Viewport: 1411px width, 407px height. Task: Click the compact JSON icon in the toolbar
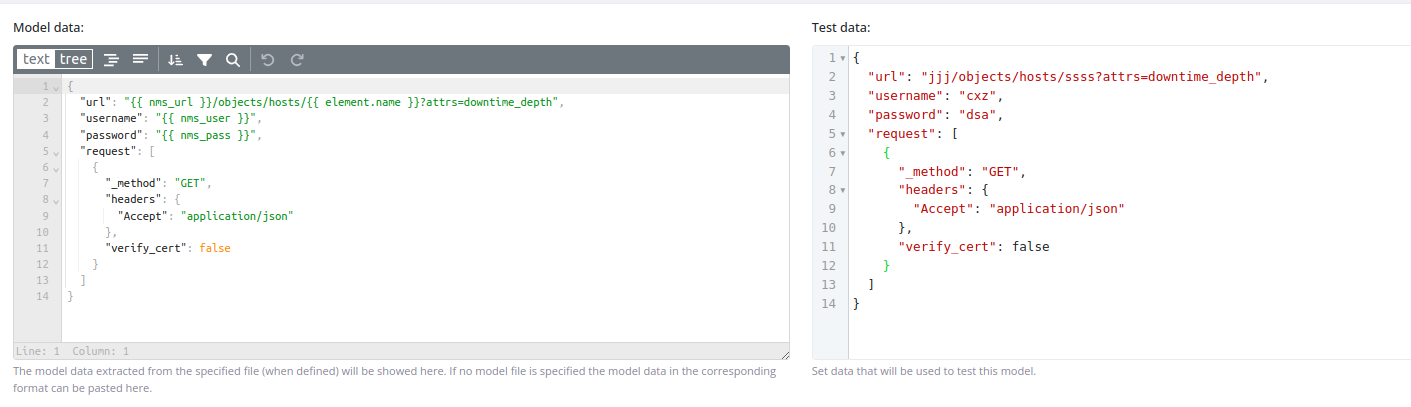click(x=140, y=60)
